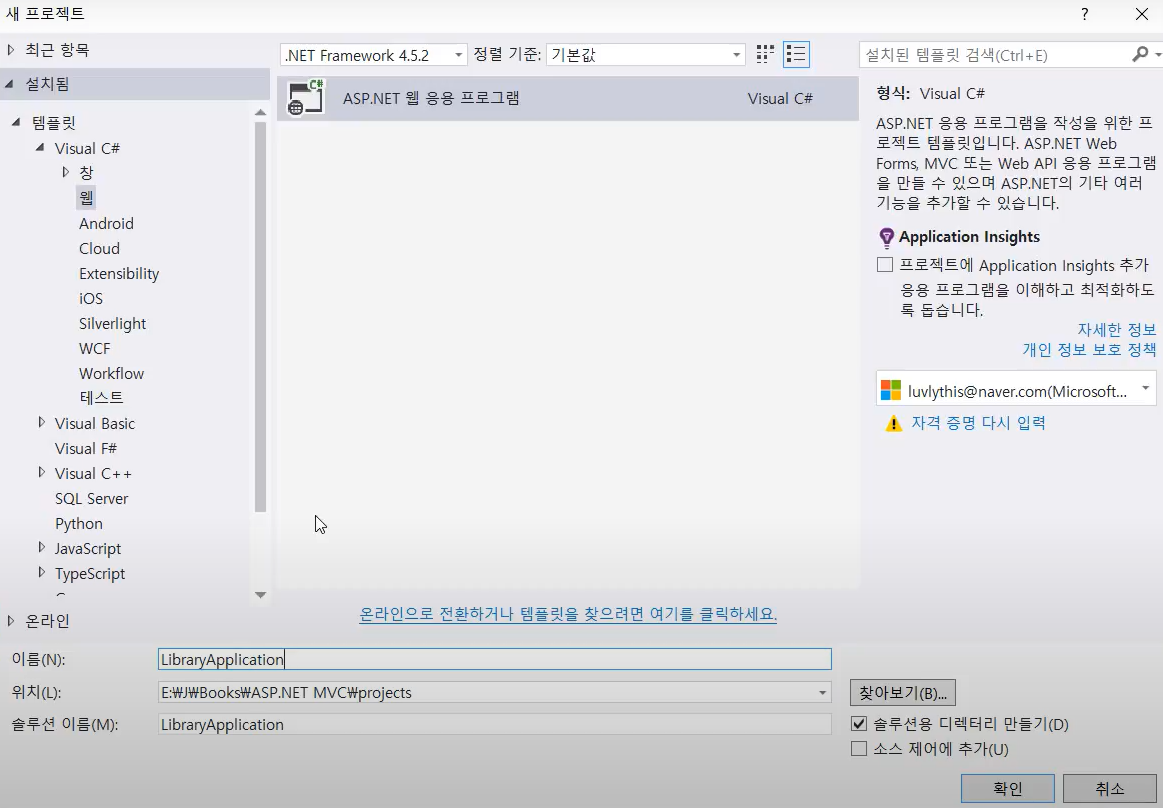Collapse the 템플릿 tree node
Image resolution: width=1163 pixels, height=808 pixels.
[16, 122]
